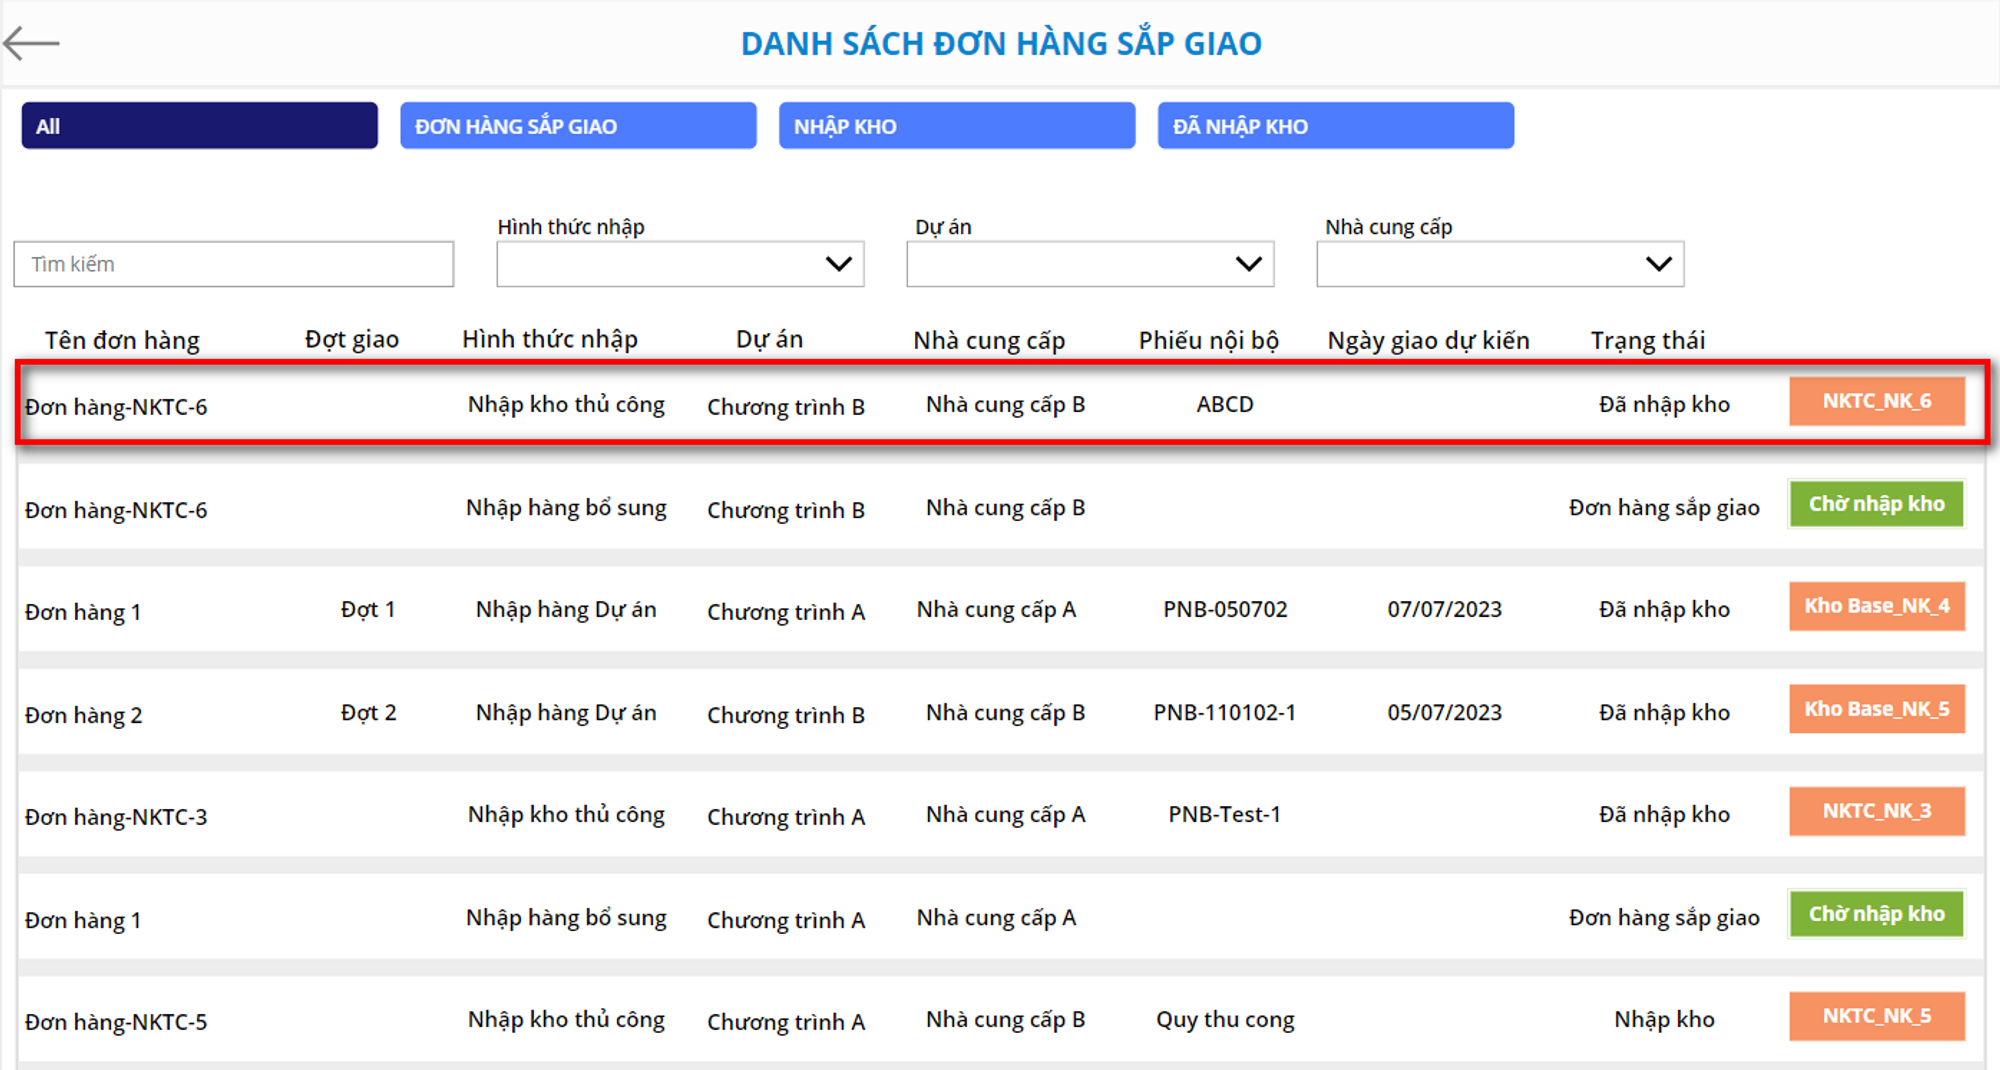Click the PNB-050702 internal slip cell
This screenshot has width=2000, height=1070.
[x=1225, y=609]
